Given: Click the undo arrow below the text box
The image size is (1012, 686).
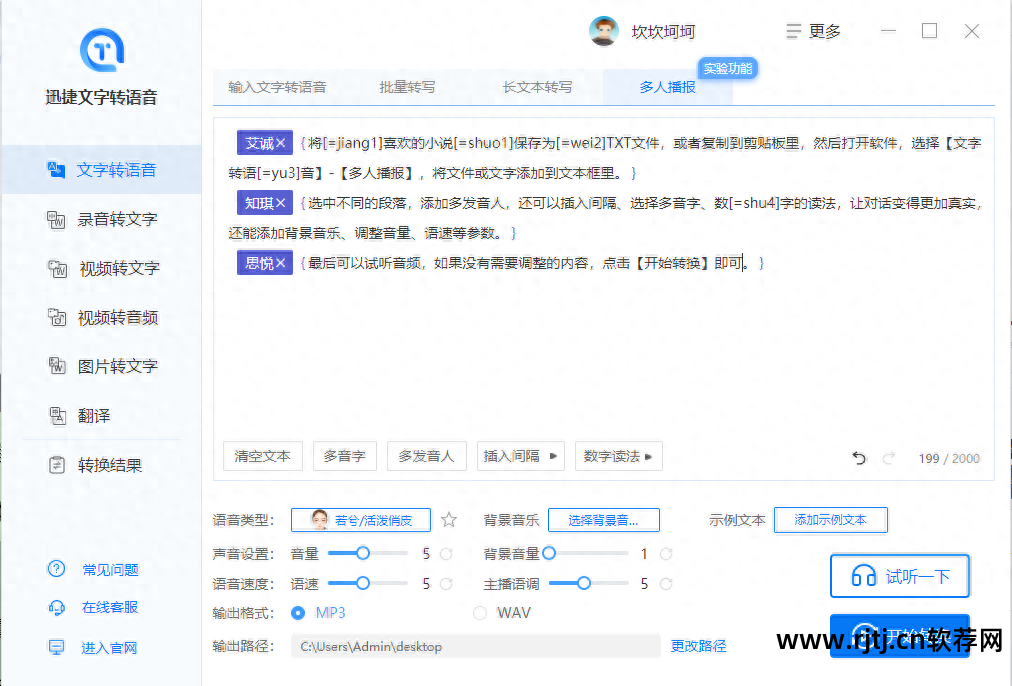Looking at the screenshot, I should coord(858,457).
